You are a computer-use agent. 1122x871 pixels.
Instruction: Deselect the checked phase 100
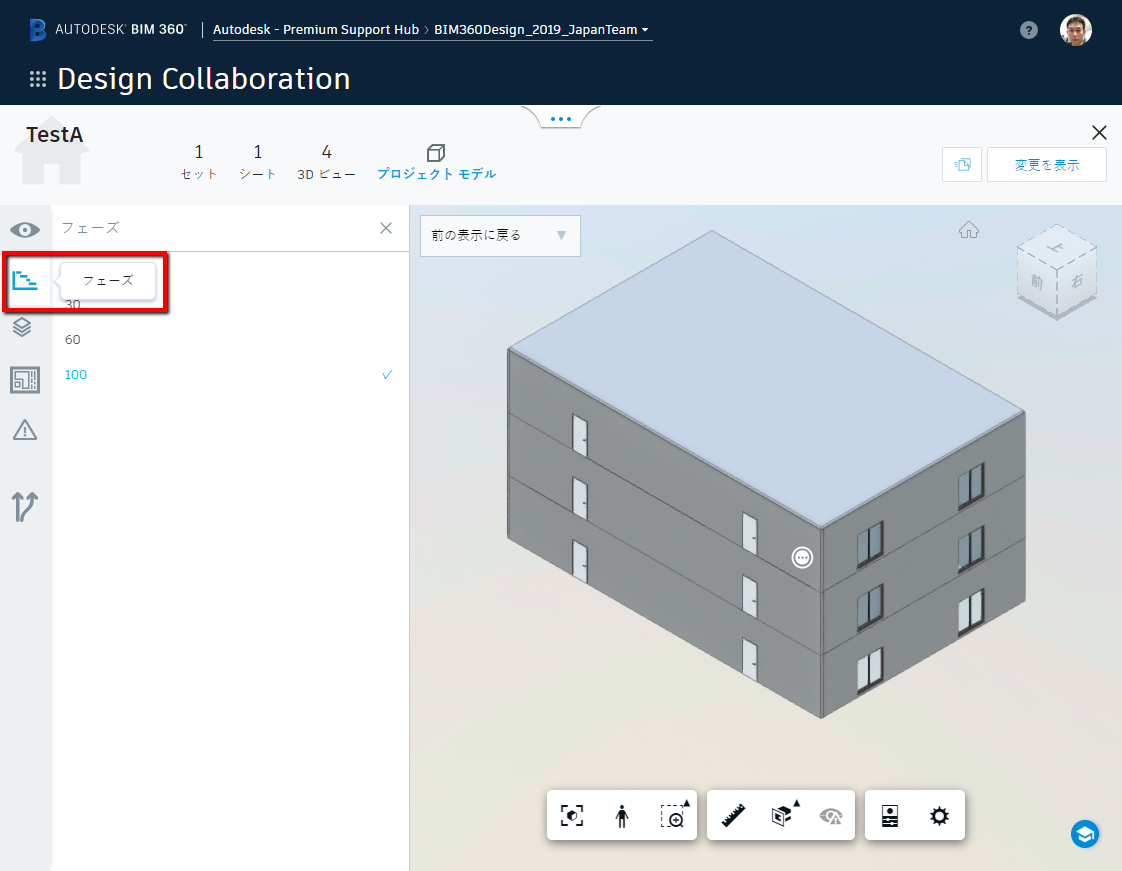(x=75, y=375)
